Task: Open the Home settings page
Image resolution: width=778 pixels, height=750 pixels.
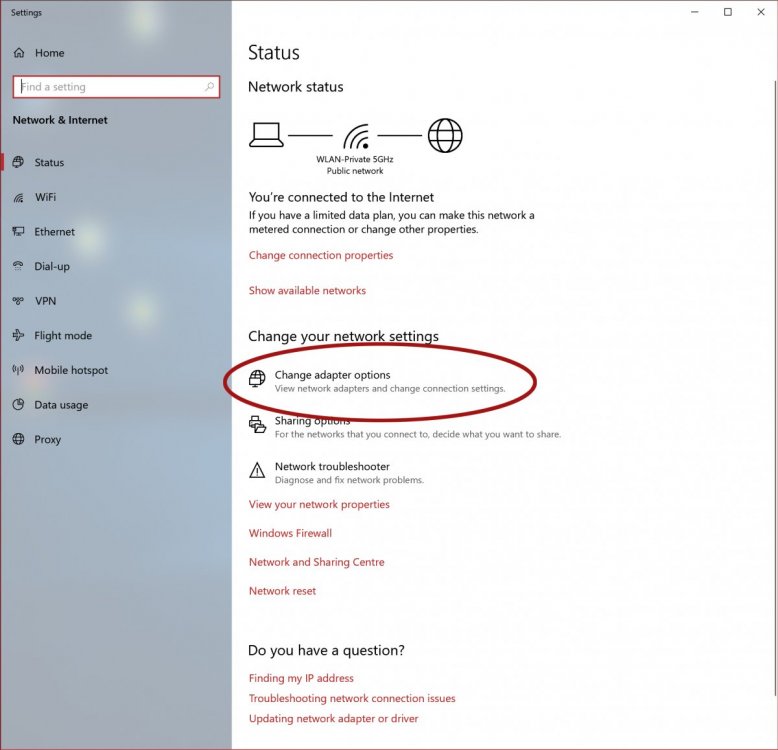Action: [x=49, y=53]
